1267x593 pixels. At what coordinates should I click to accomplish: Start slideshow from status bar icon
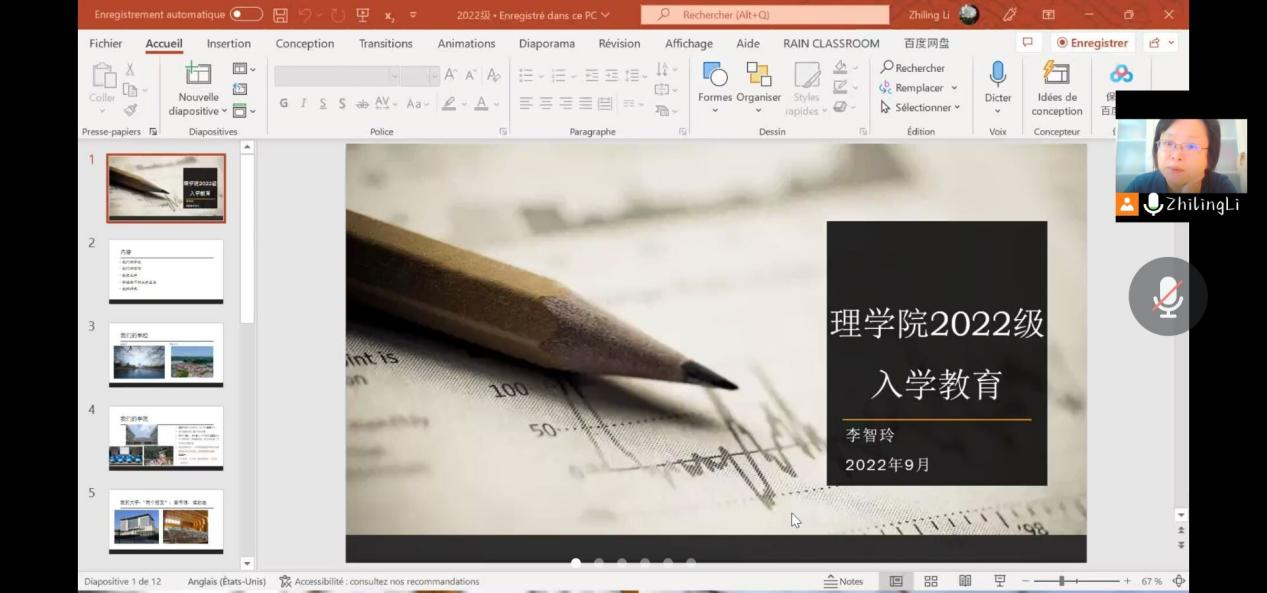(x=999, y=581)
